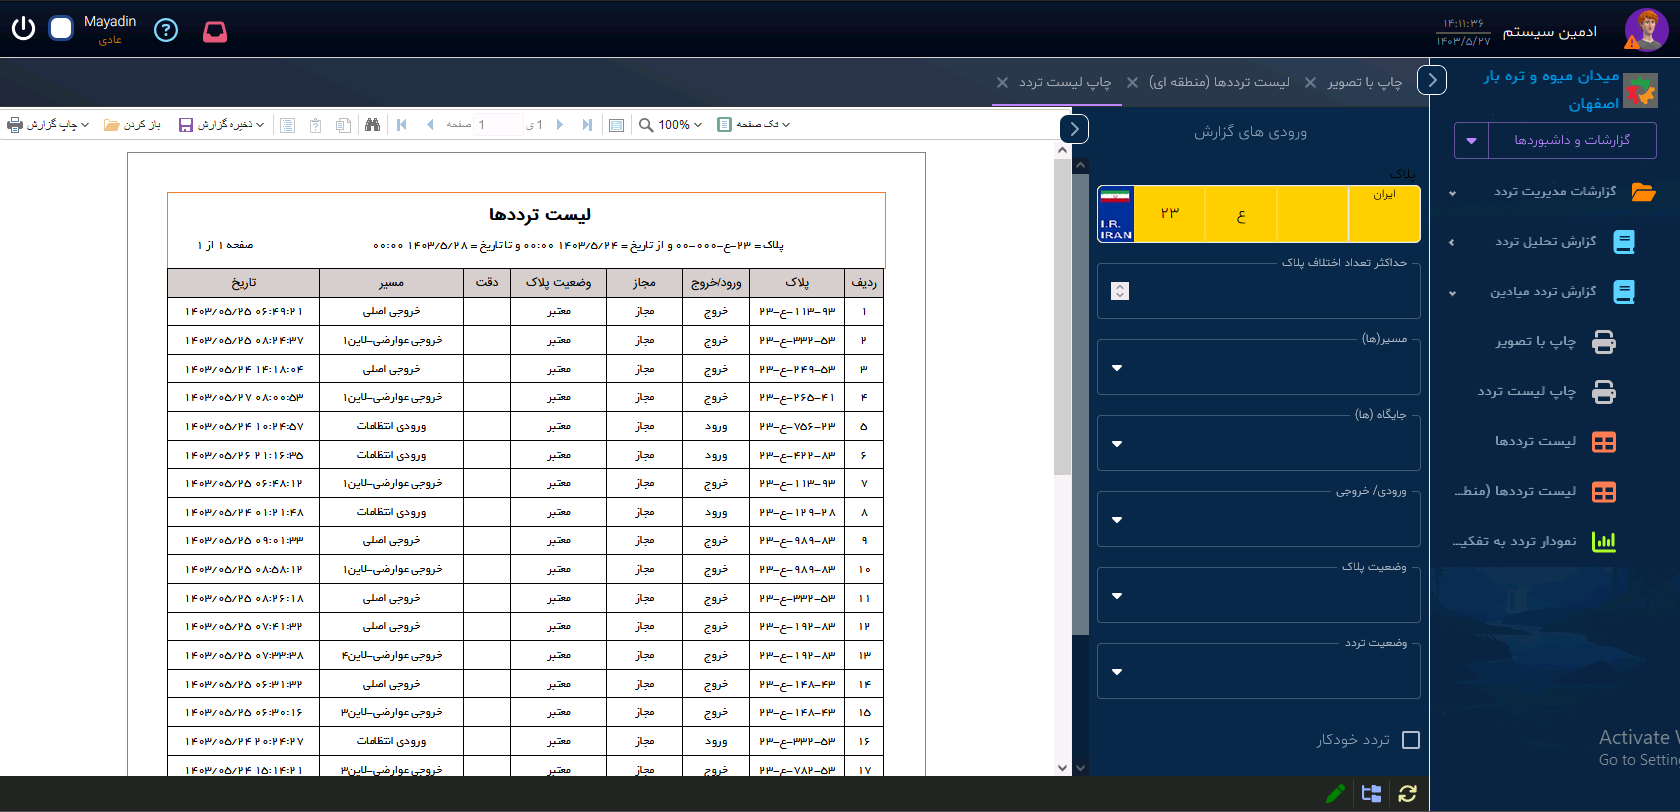Switch to the چاپ با تصویر tab
The height and width of the screenshot is (812, 1680).
pyautogui.click(x=1364, y=82)
